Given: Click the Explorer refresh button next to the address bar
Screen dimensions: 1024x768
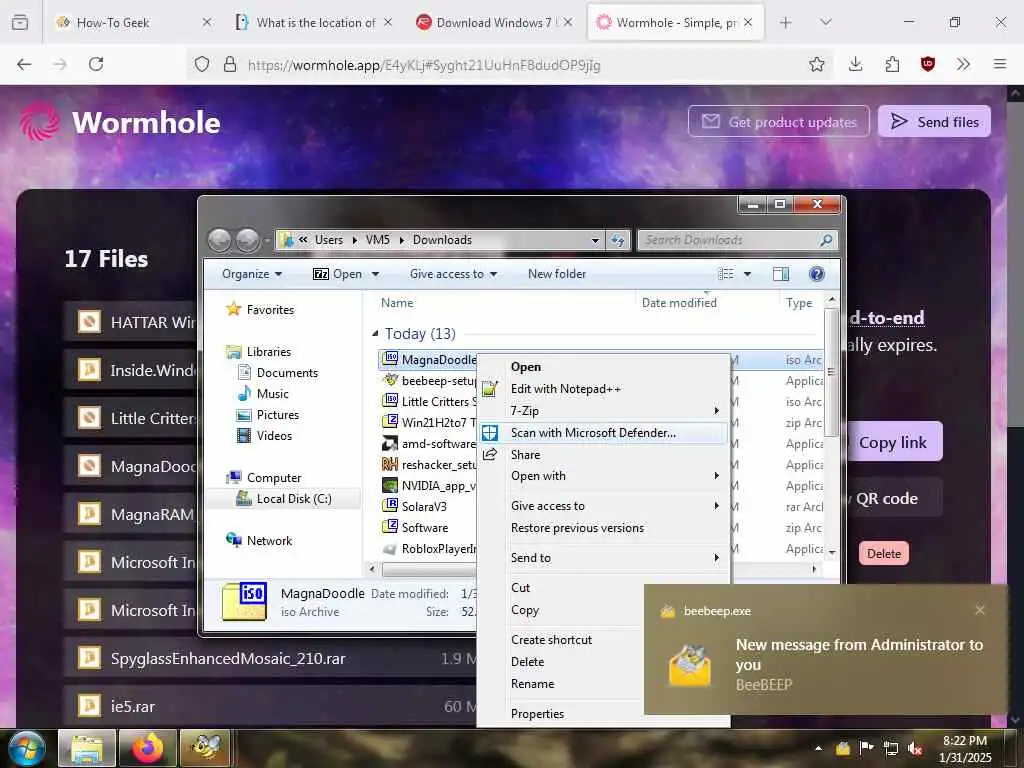Looking at the screenshot, I should click(x=618, y=240).
